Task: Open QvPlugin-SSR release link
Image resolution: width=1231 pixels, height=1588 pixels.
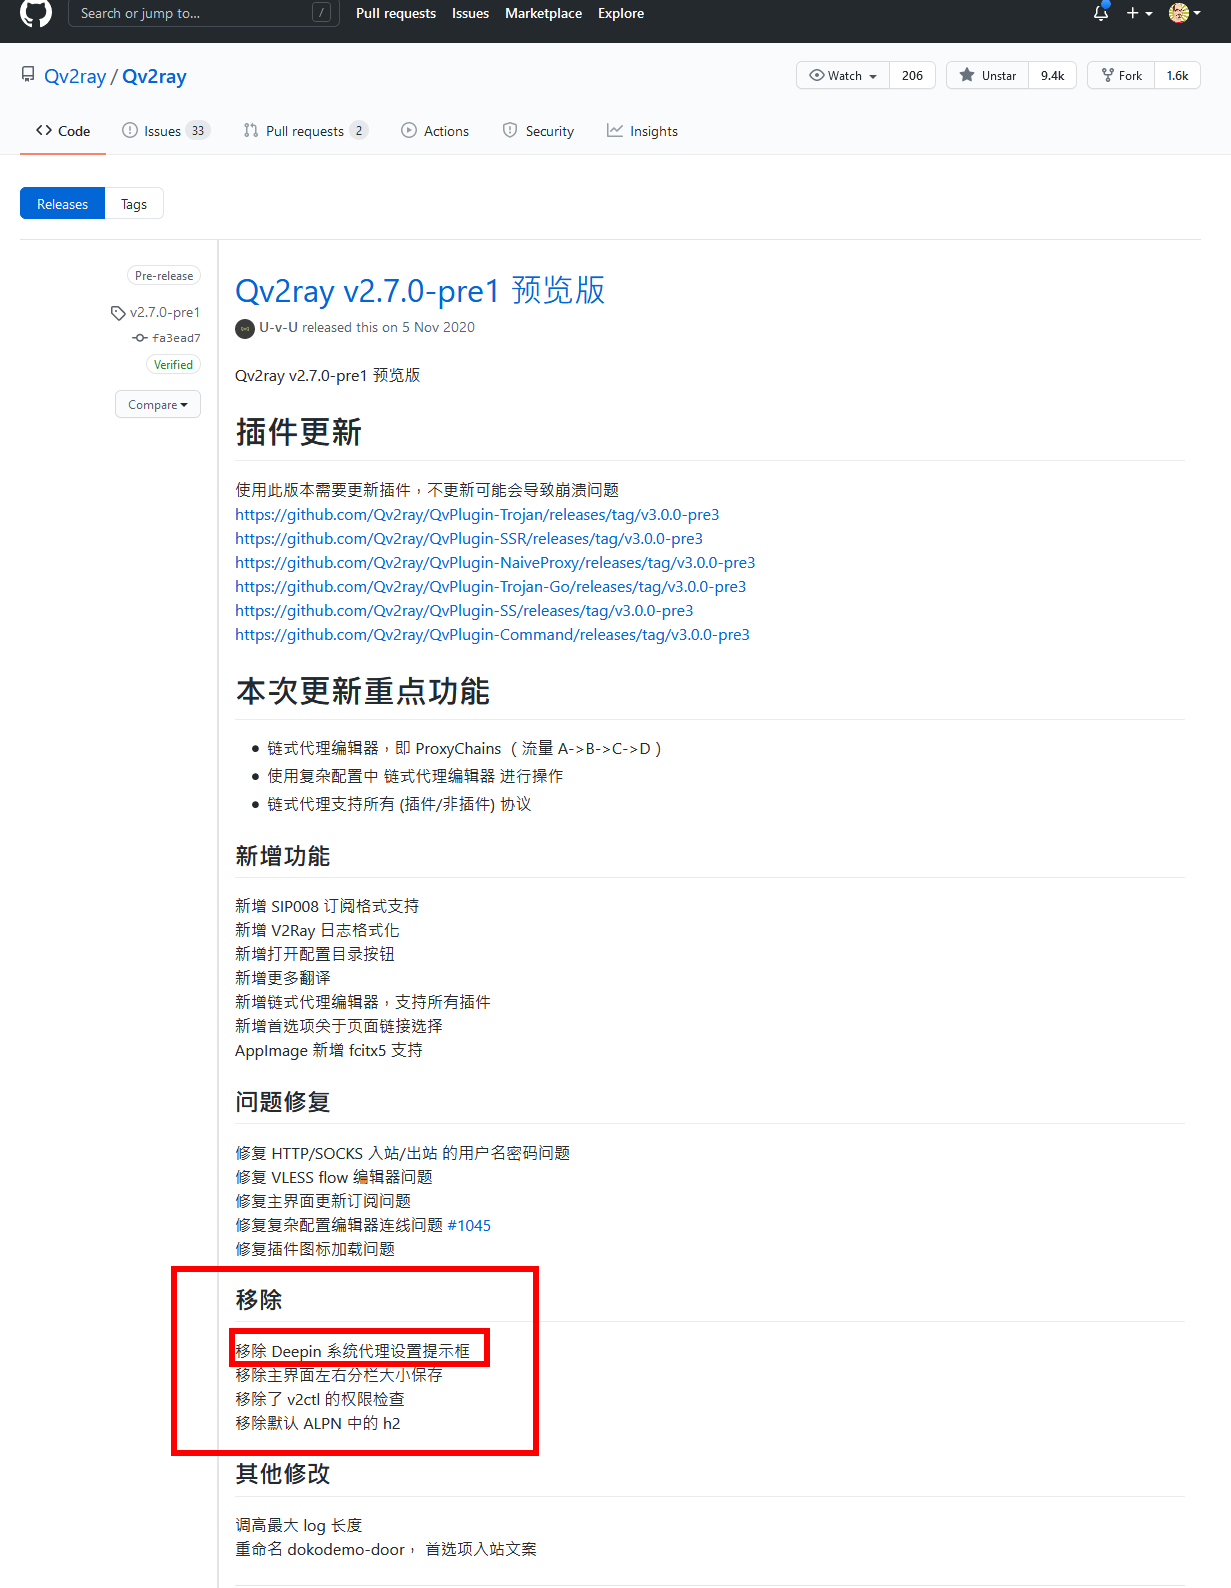Action: (x=469, y=538)
